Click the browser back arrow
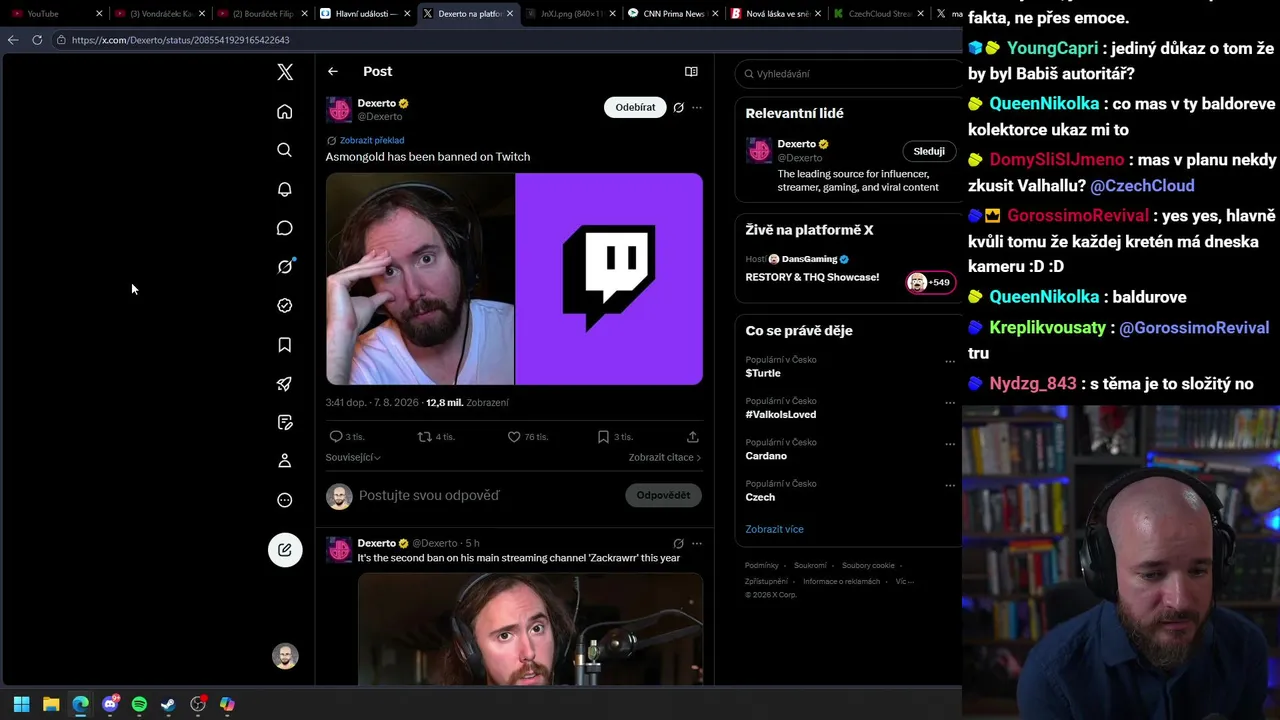 (x=13, y=40)
